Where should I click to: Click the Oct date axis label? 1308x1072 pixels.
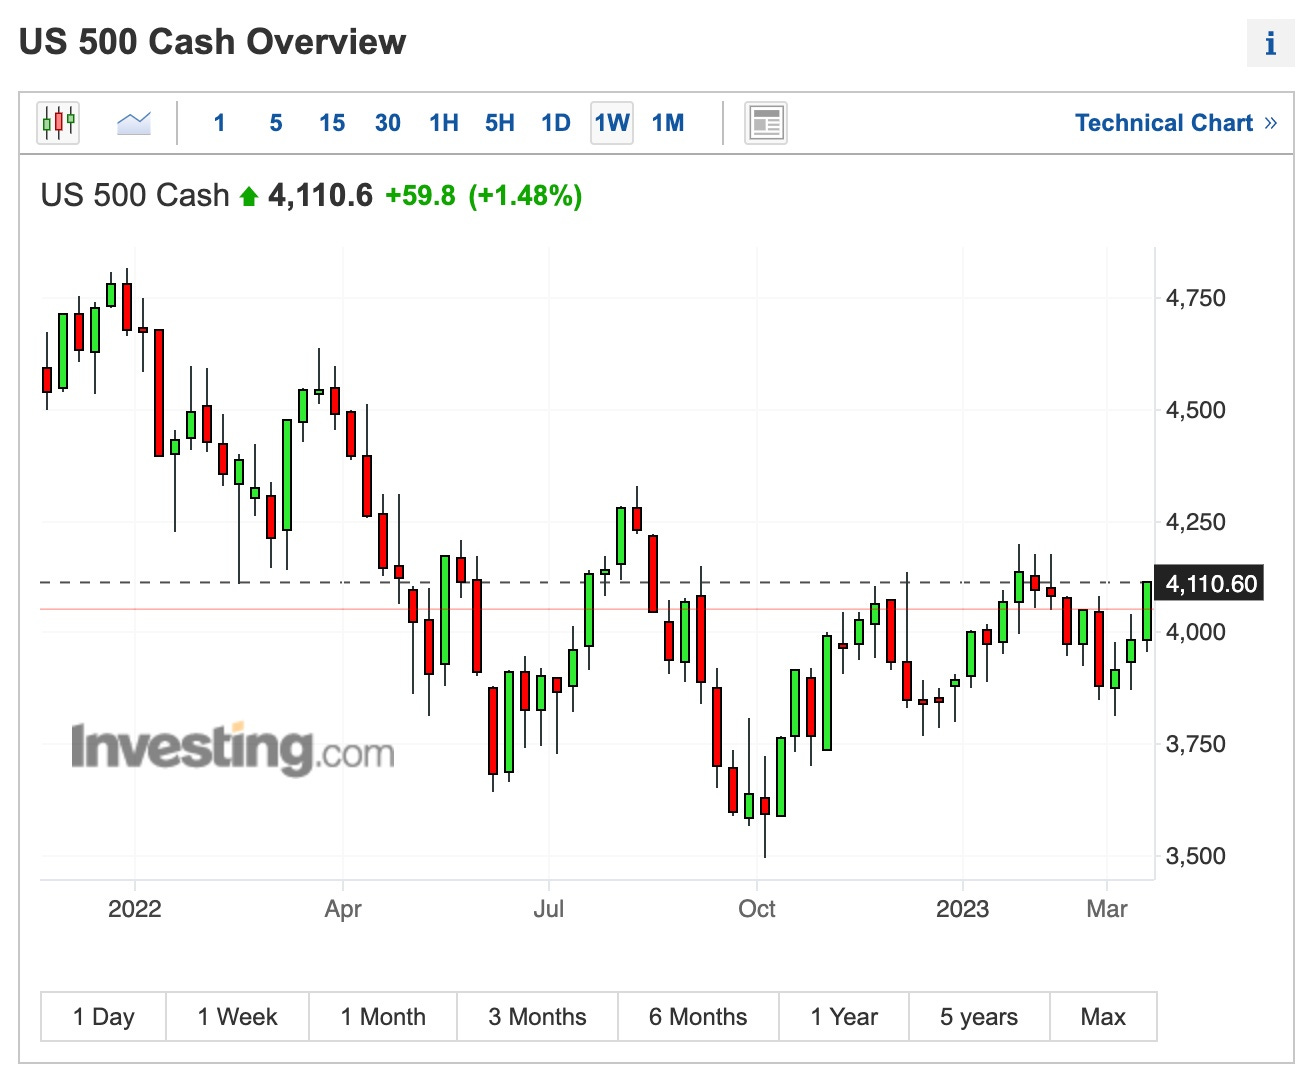tap(757, 909)
